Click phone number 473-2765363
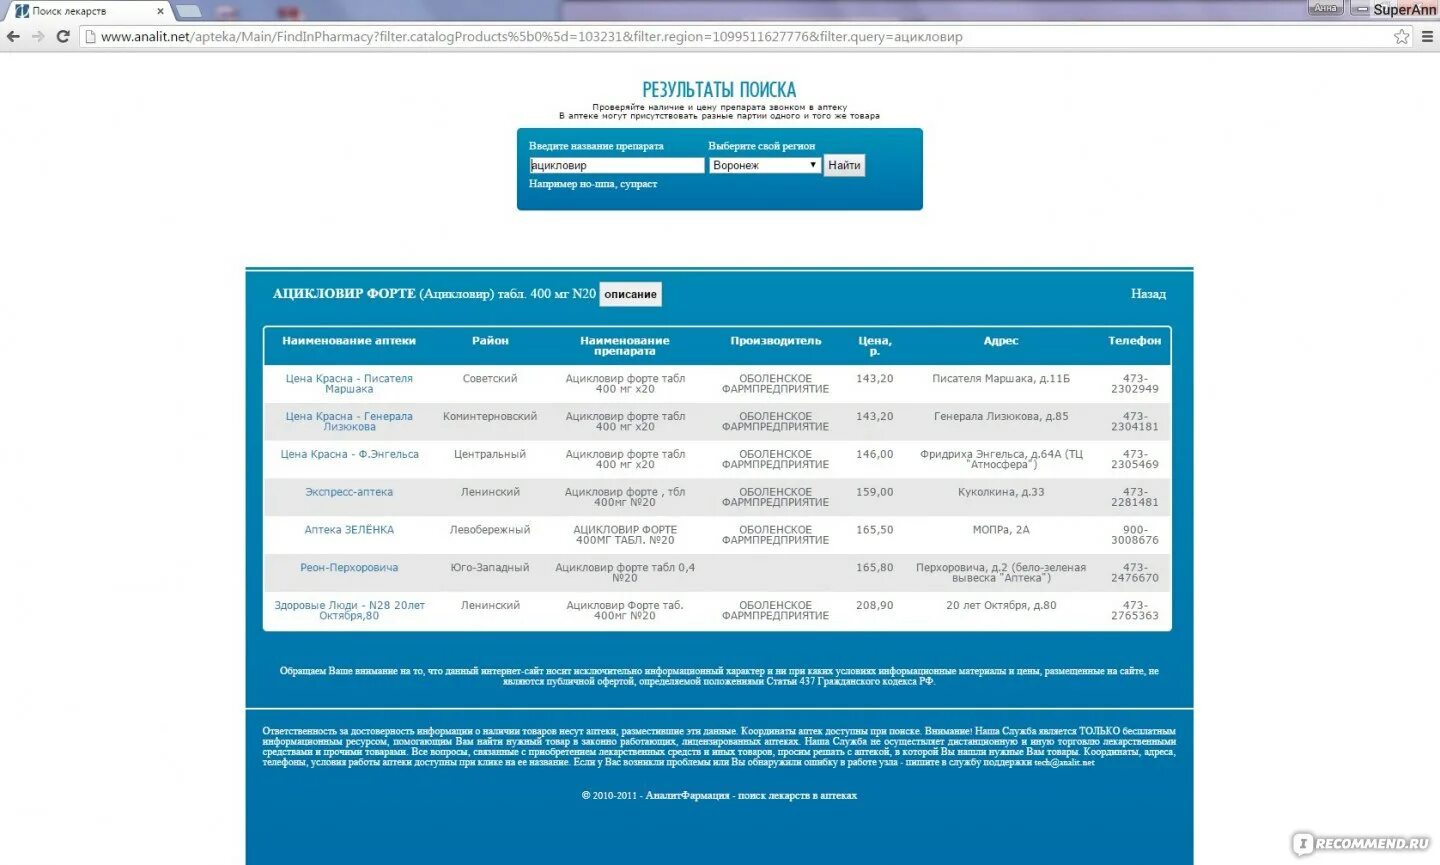1440x865 pixels. pyautogui.click(x=1135, y=611)
